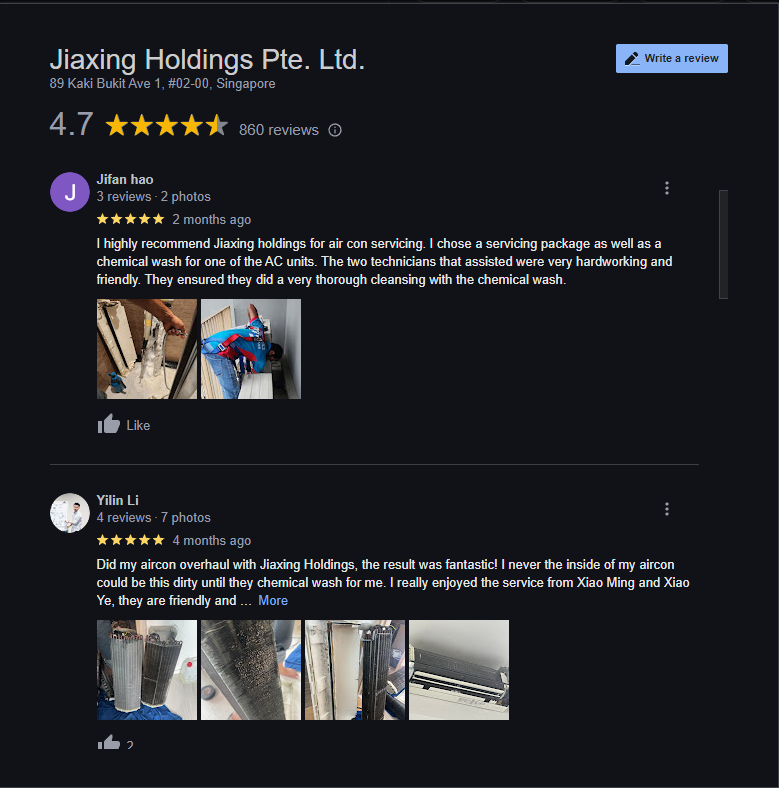779x788 pixels.
Task: Open Yilin's first photo of two coil units
Action: pyautogui.click(x=147, y=670)
